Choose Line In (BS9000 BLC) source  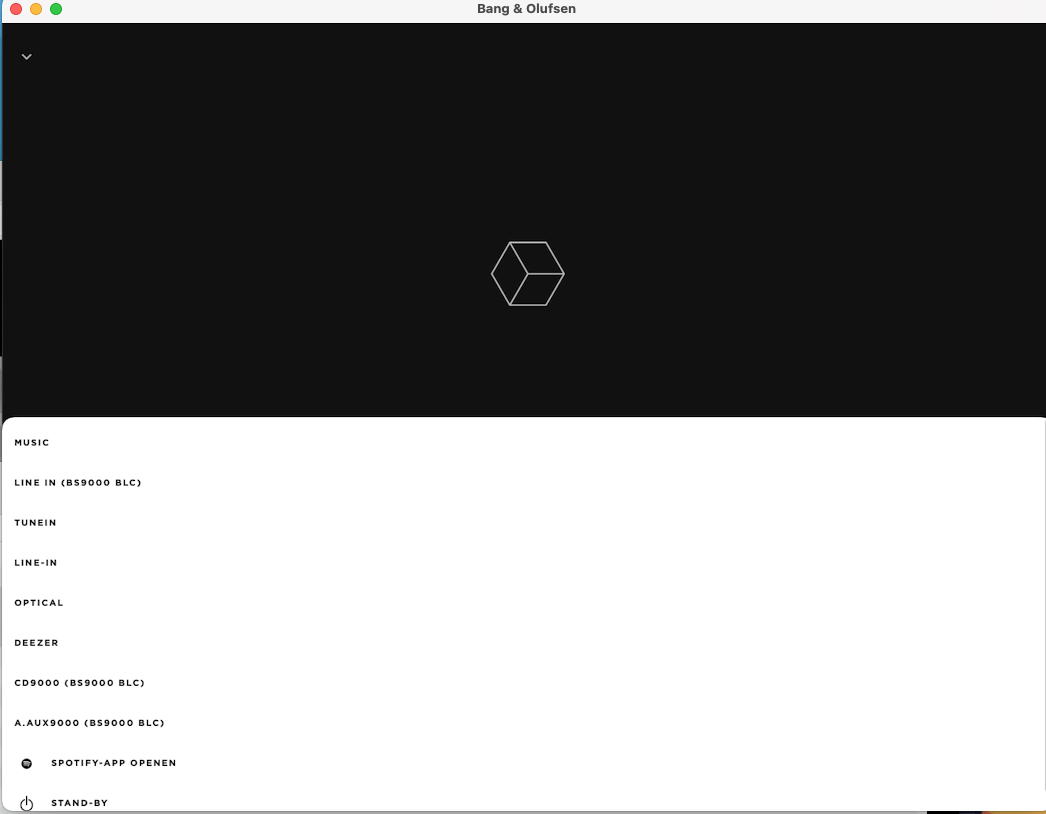click(78, 483)
